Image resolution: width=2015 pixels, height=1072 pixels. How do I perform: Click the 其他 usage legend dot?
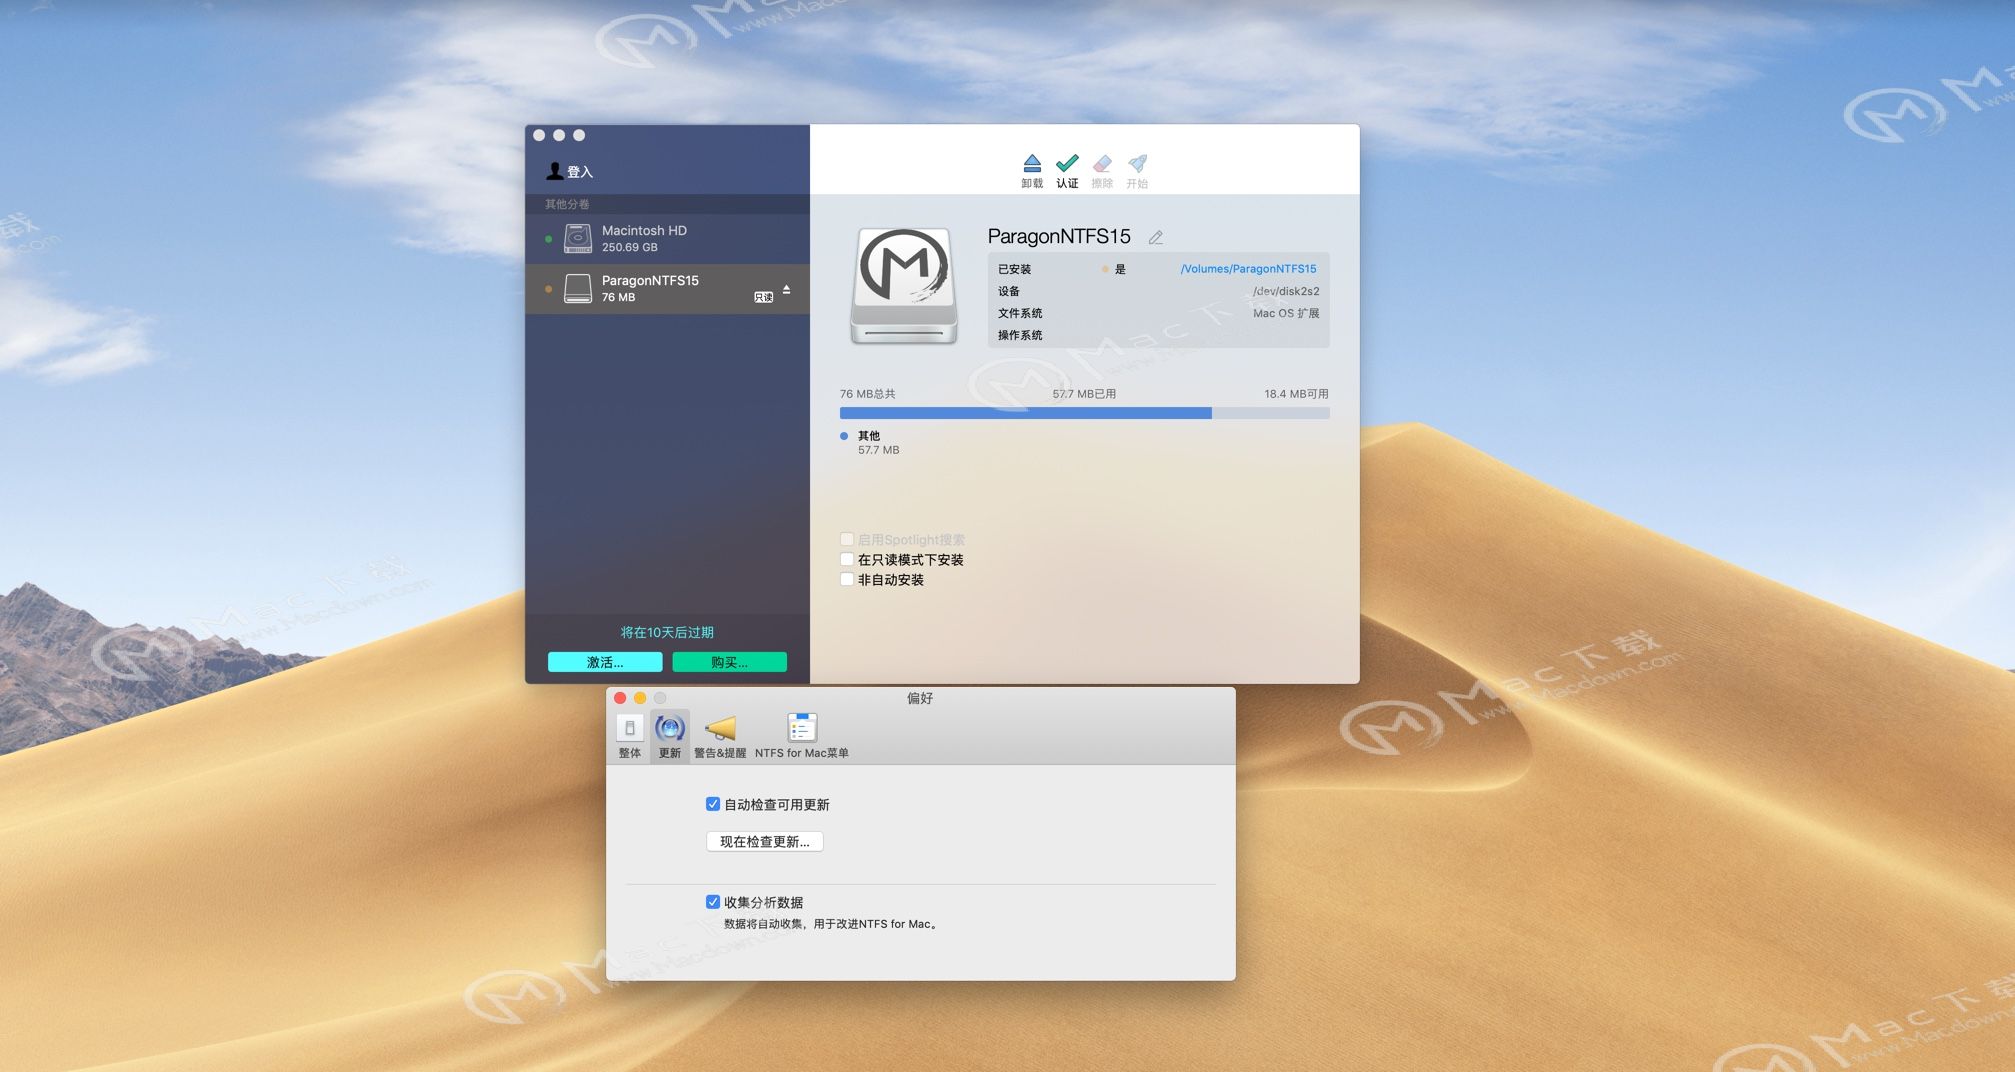tap(844, 436)
